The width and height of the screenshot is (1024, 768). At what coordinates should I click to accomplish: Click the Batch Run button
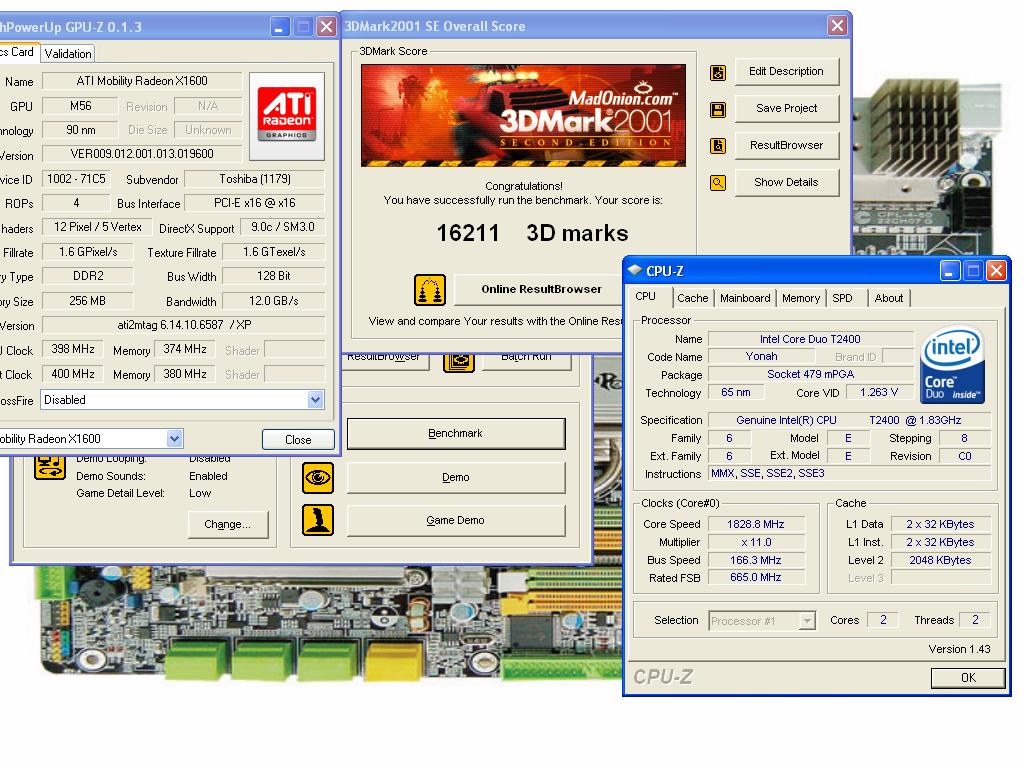point(526,361)
